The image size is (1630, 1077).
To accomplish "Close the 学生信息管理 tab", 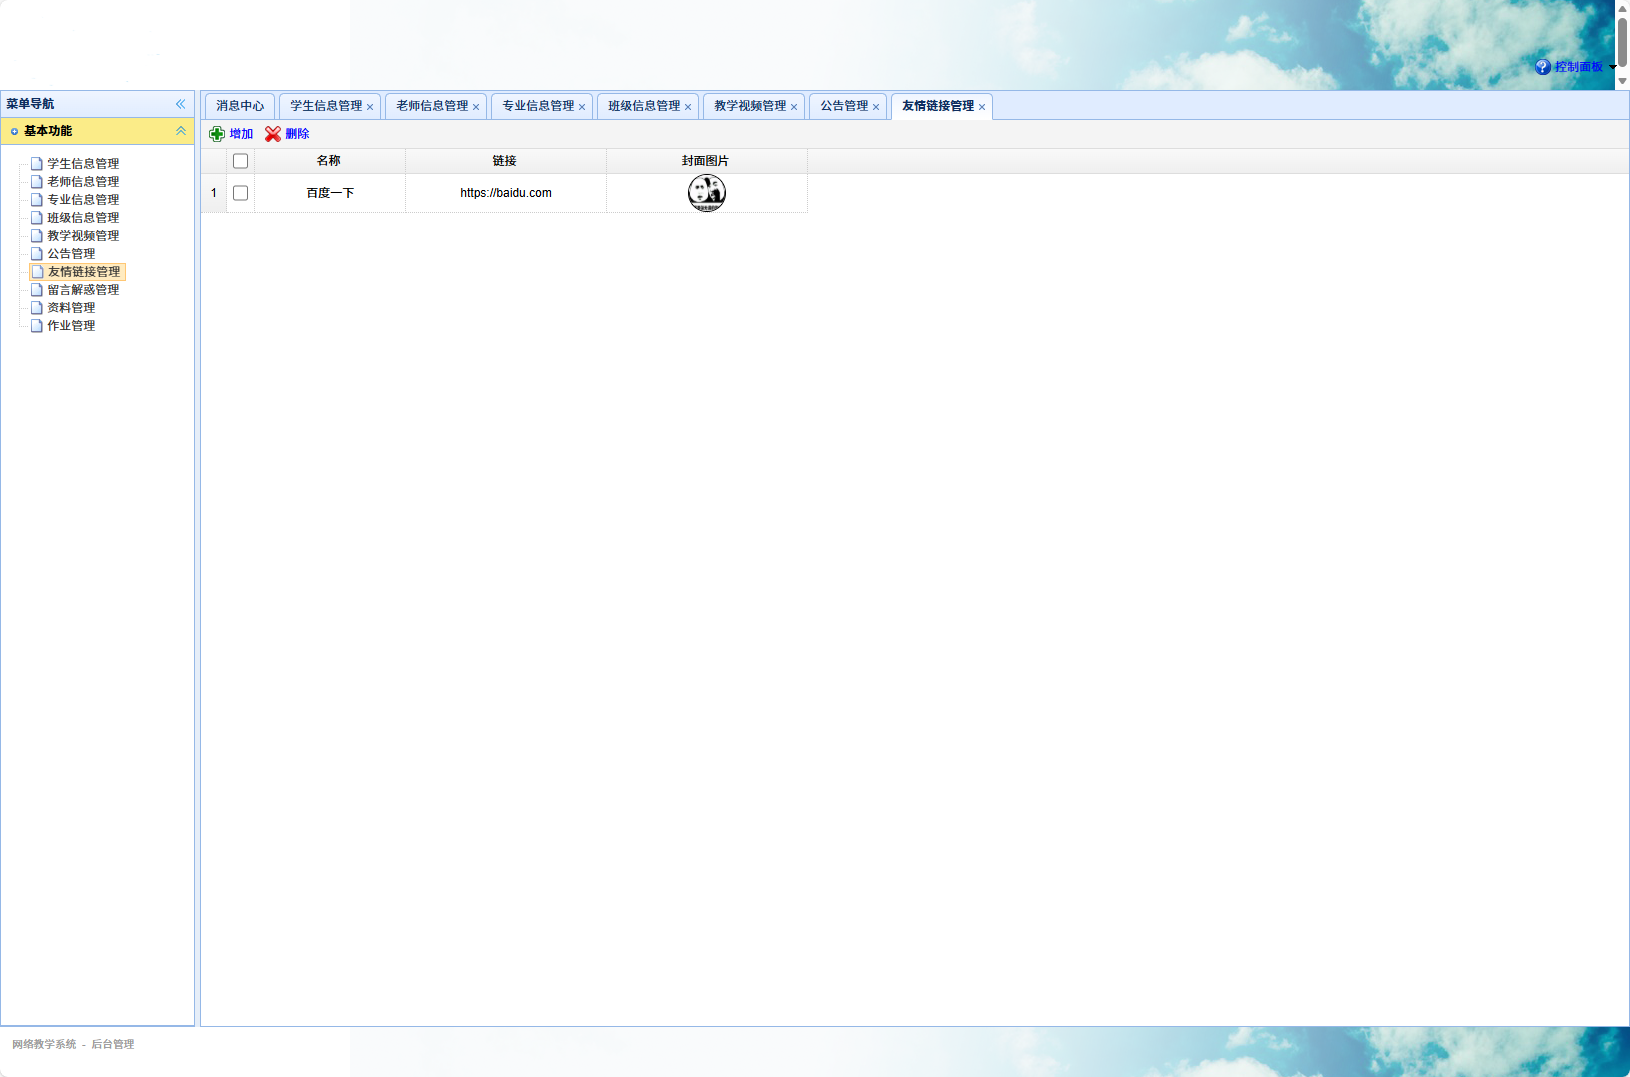I will tap(370, 107).
